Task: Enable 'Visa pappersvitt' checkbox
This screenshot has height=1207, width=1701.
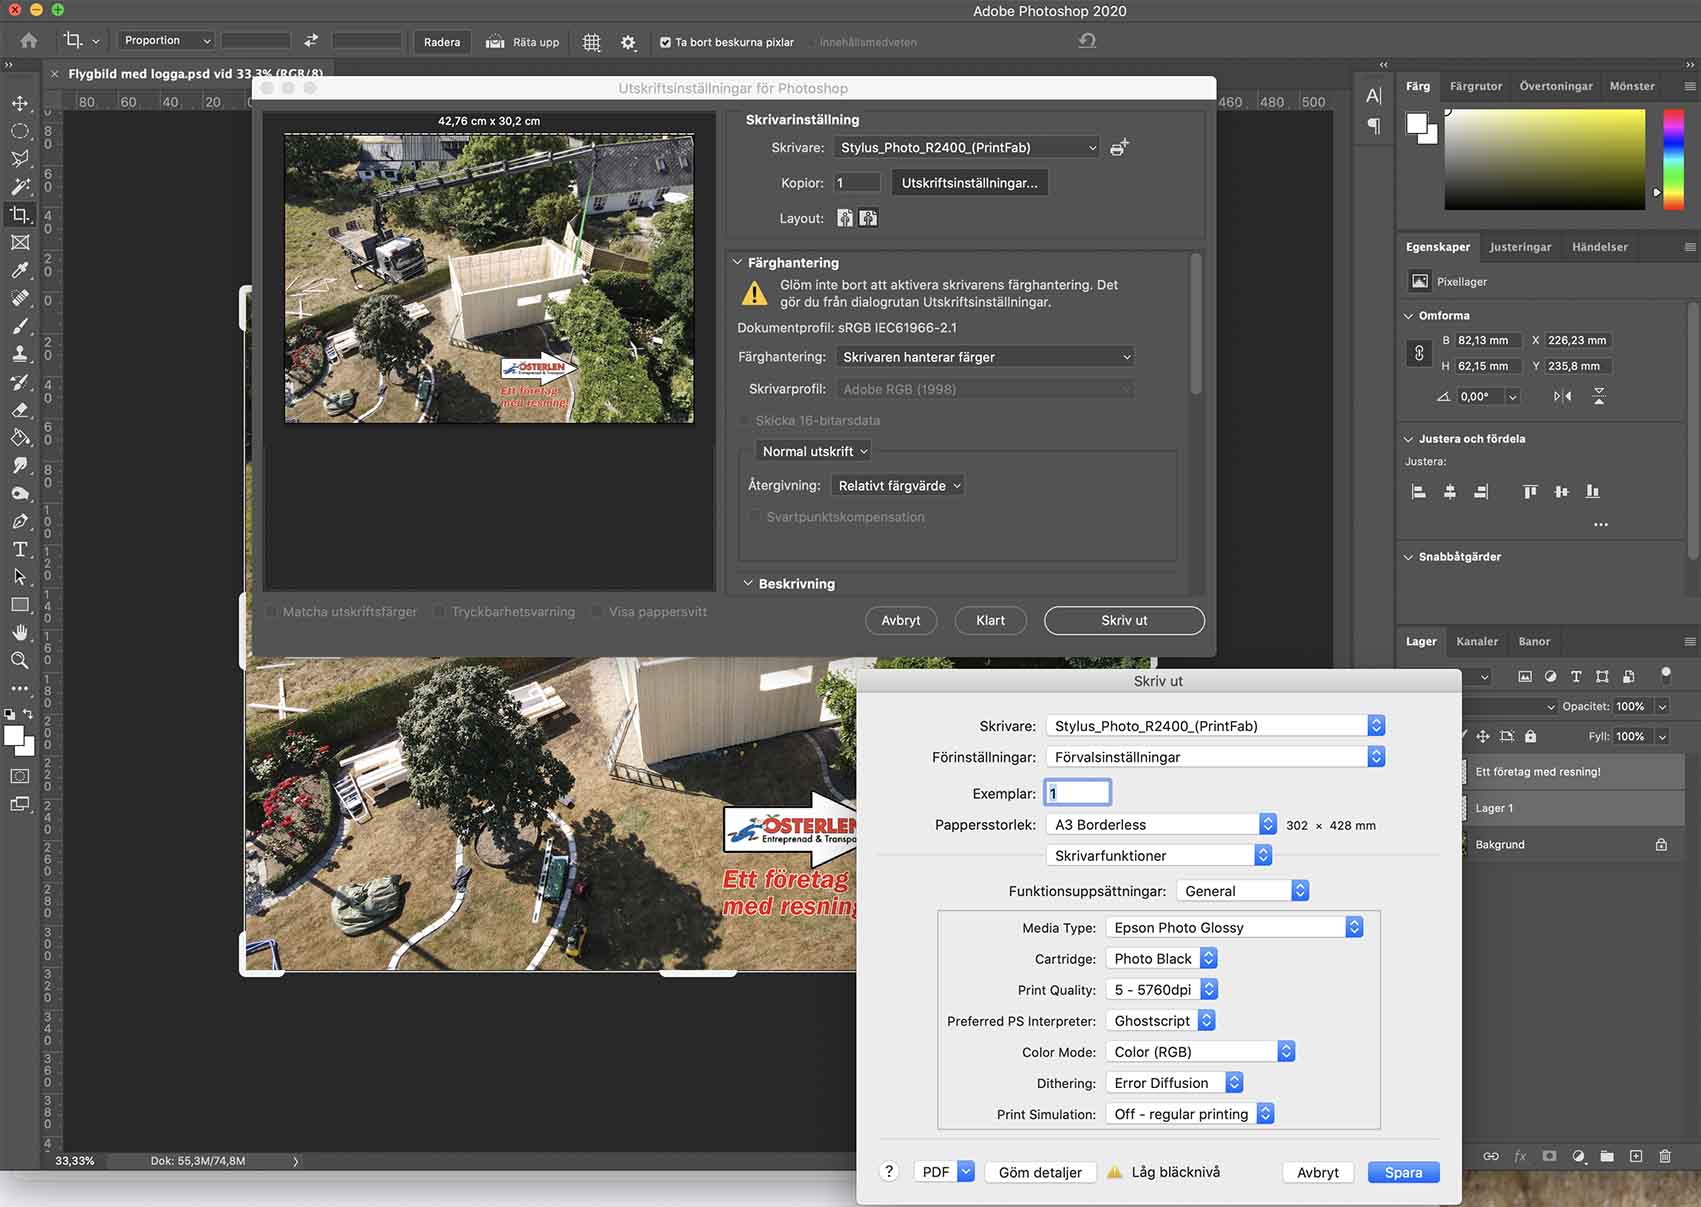Action: pyautogui.click(x=597, y=612)
